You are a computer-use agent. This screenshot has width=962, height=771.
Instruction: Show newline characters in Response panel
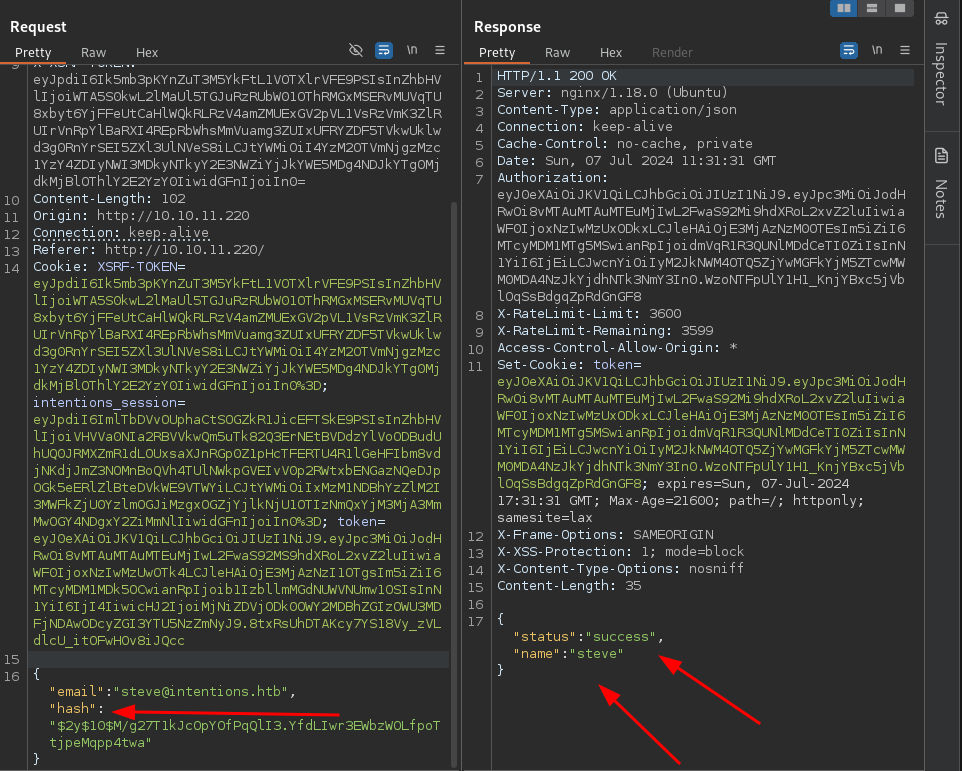coord(877,50)
